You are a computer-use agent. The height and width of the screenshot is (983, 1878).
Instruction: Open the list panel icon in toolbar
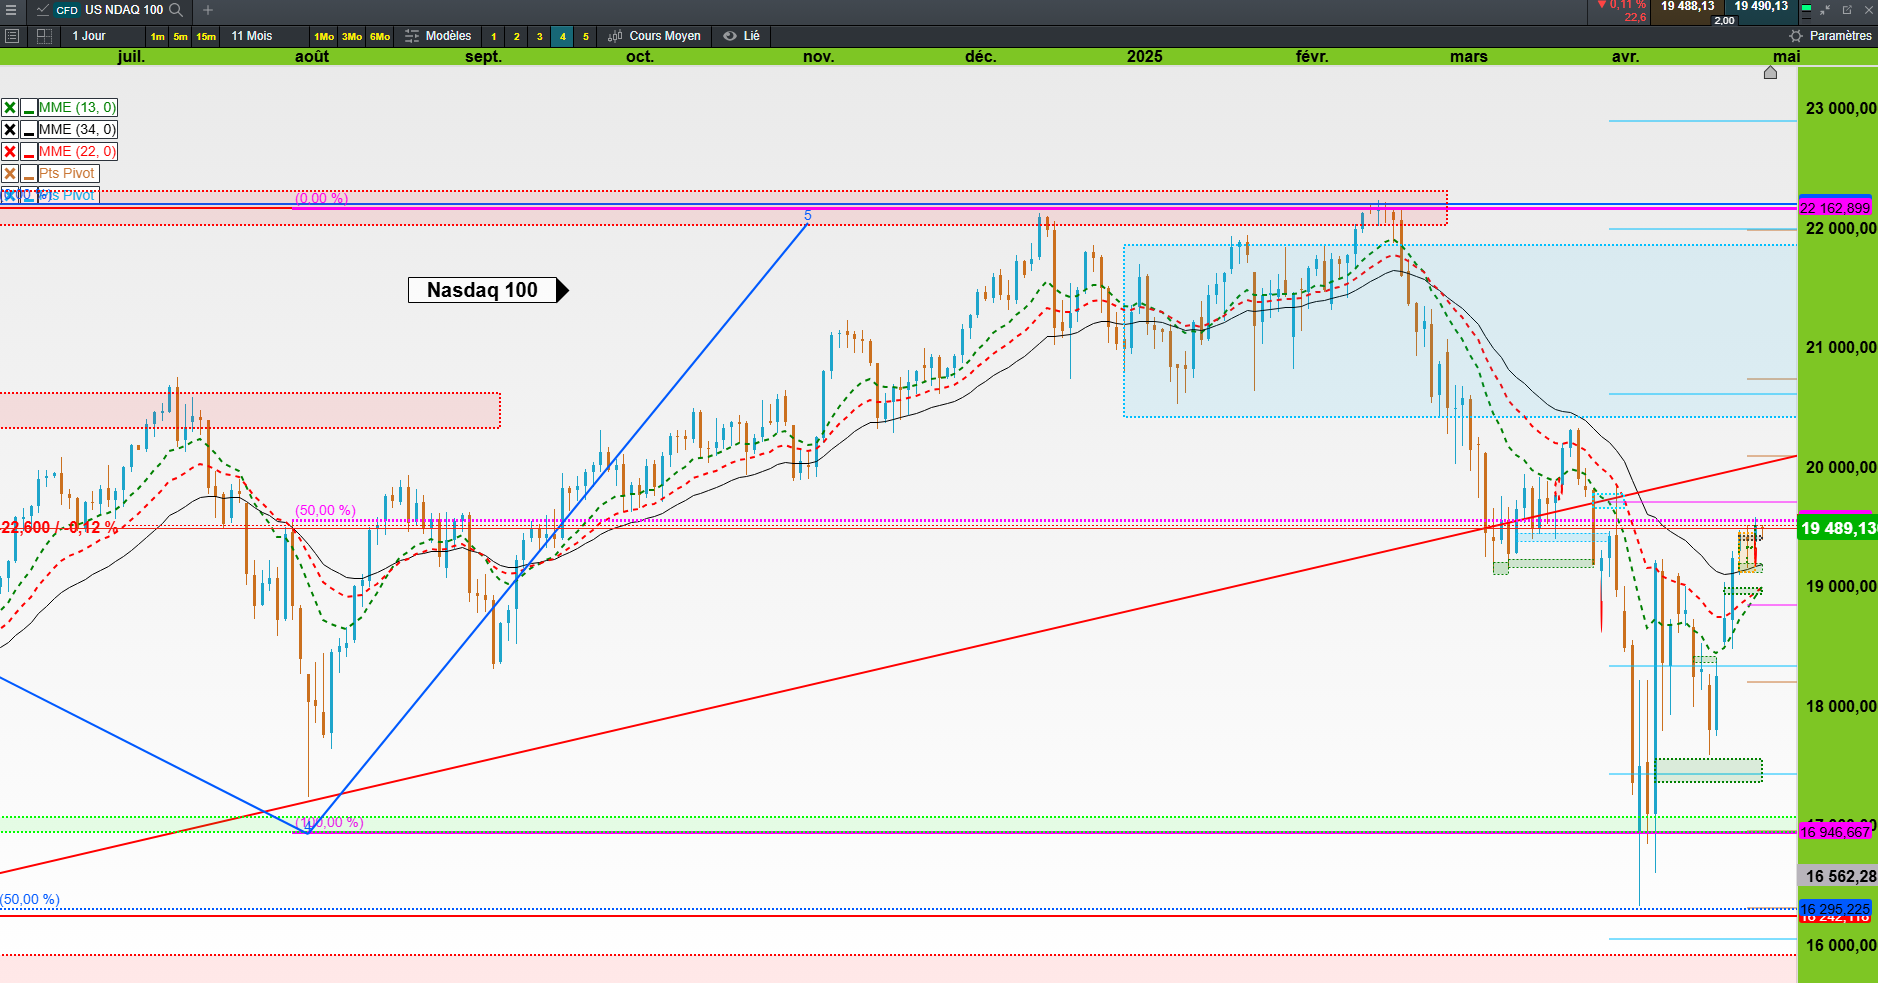[12, 36]
